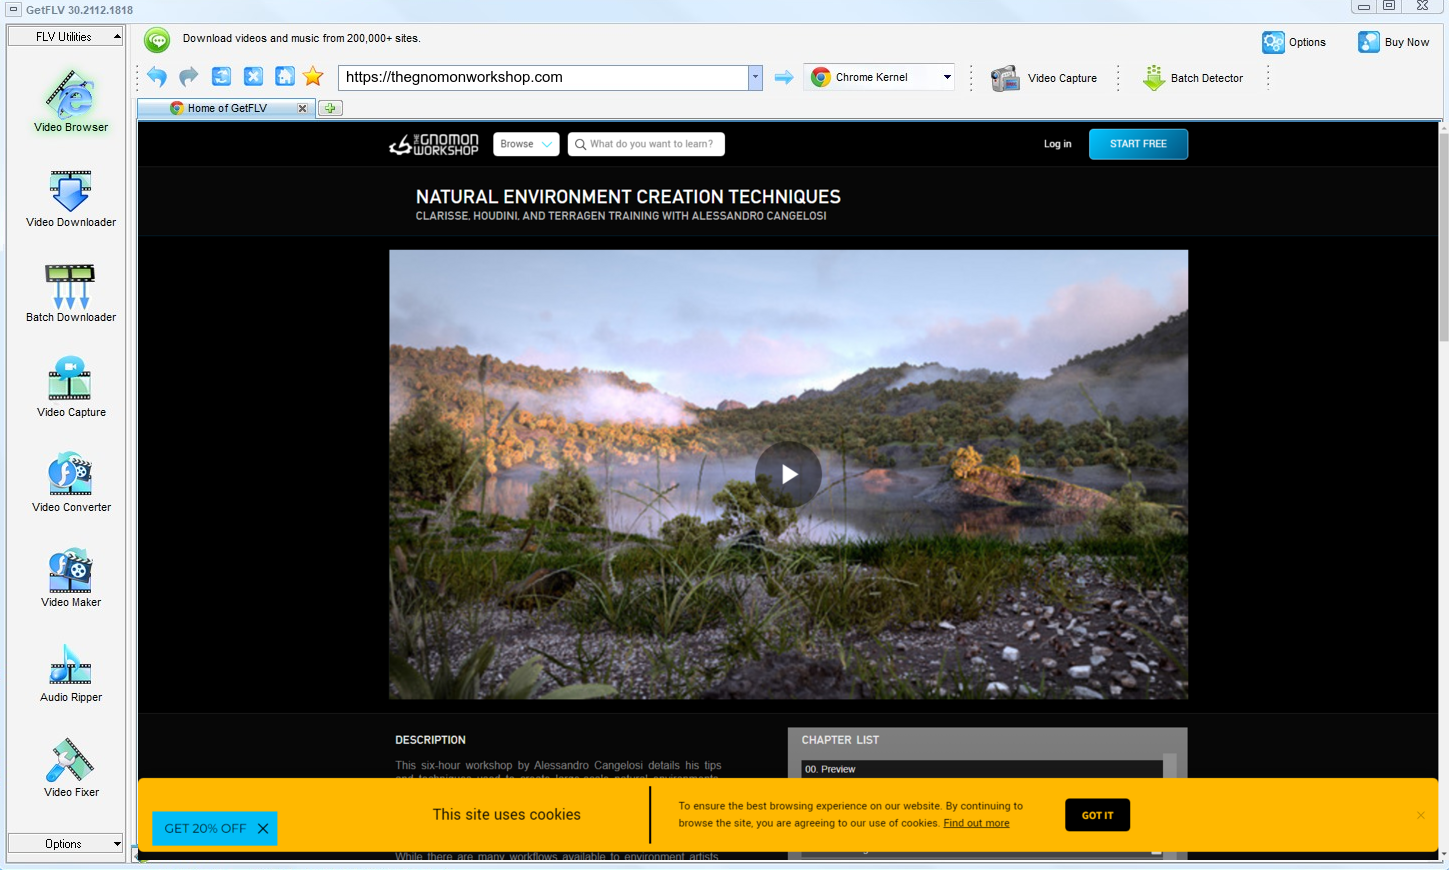The image size is (1449, 870).
Task: Open the Find out more link
Action: coord(976,823)
